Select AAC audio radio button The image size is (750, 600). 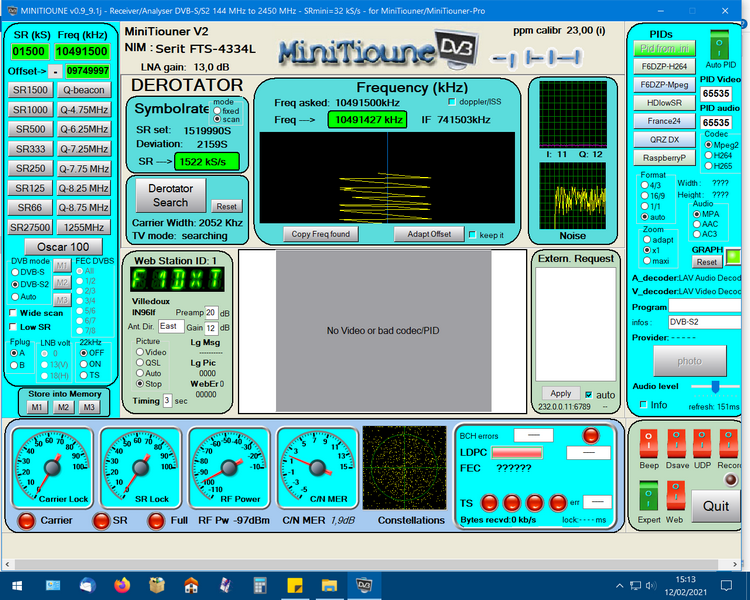pos(697,224)
